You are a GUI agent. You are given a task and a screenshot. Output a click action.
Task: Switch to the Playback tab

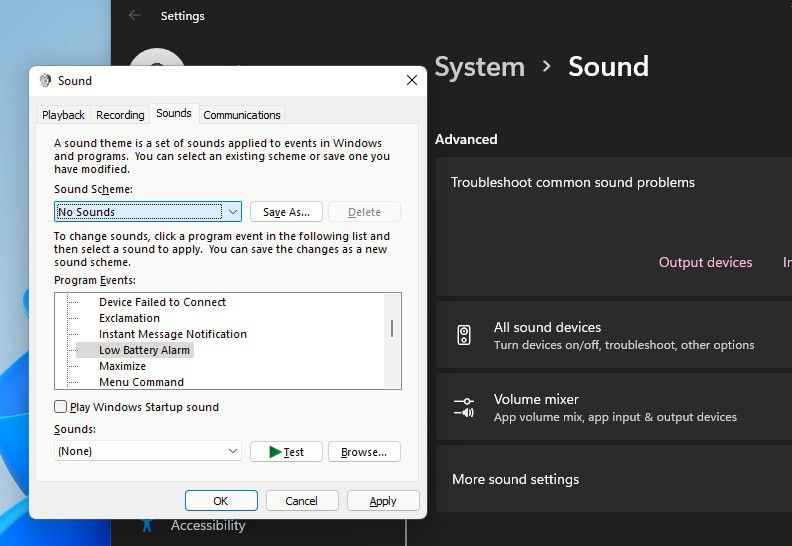click(x=63, y=115)
